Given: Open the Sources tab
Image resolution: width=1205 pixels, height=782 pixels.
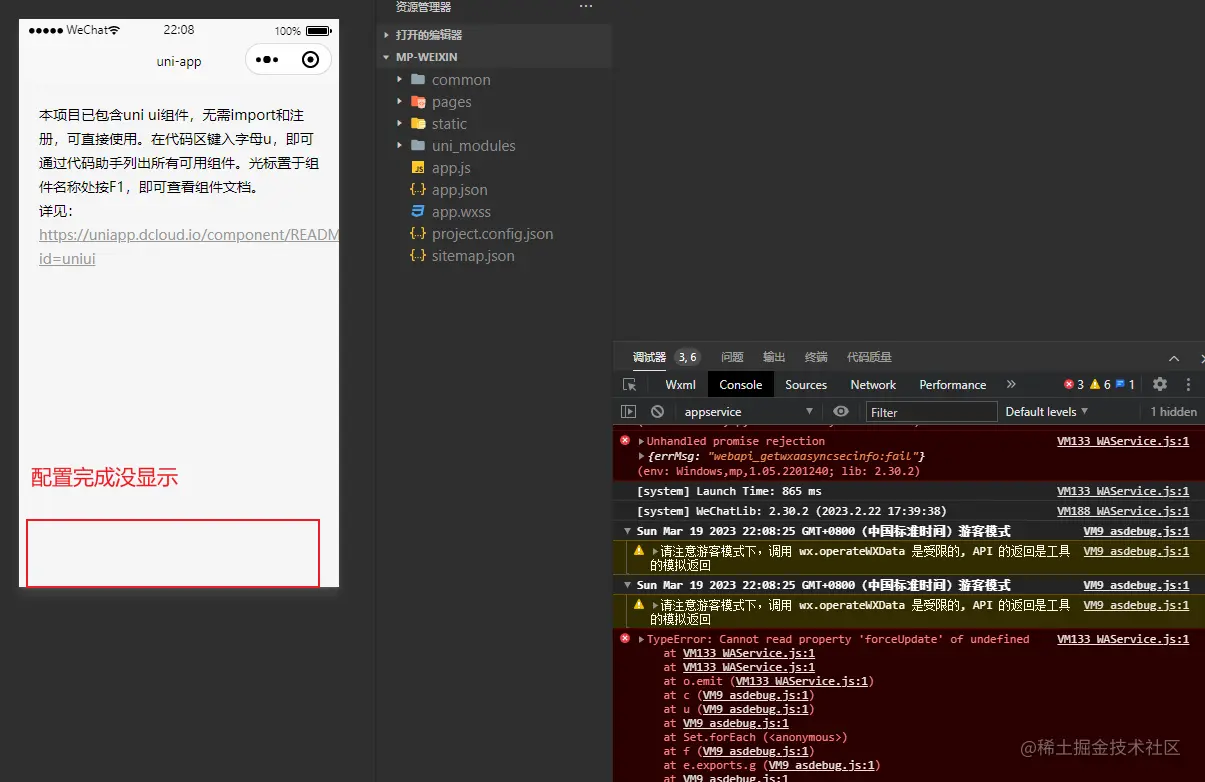Looking at the screenshot, I should (x=806, y=384).
